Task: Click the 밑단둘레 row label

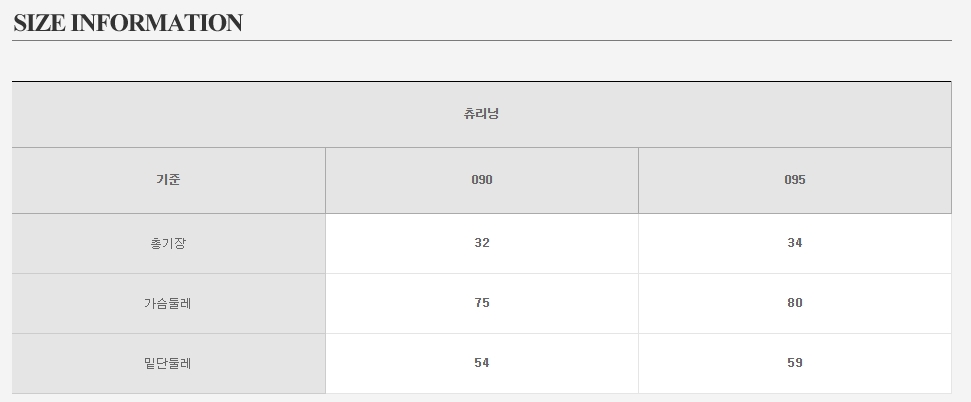Action: tap(168, 363)
